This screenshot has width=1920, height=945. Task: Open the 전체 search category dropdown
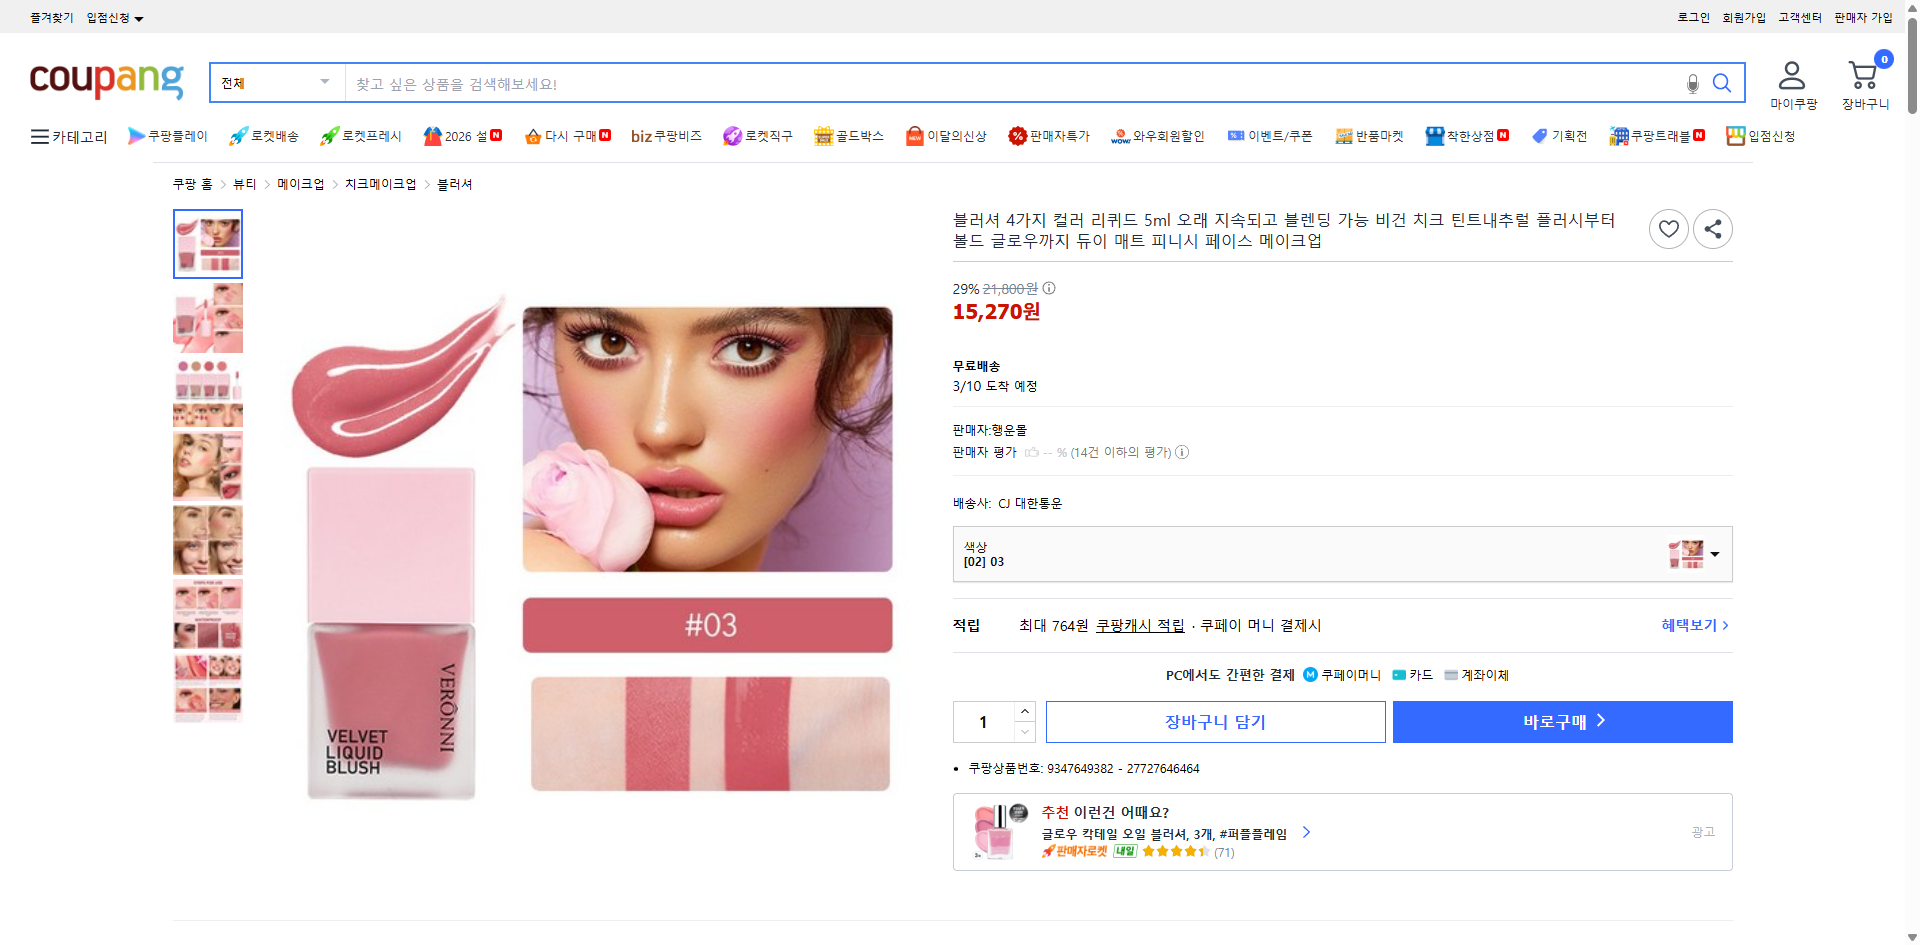click(273, 82)
